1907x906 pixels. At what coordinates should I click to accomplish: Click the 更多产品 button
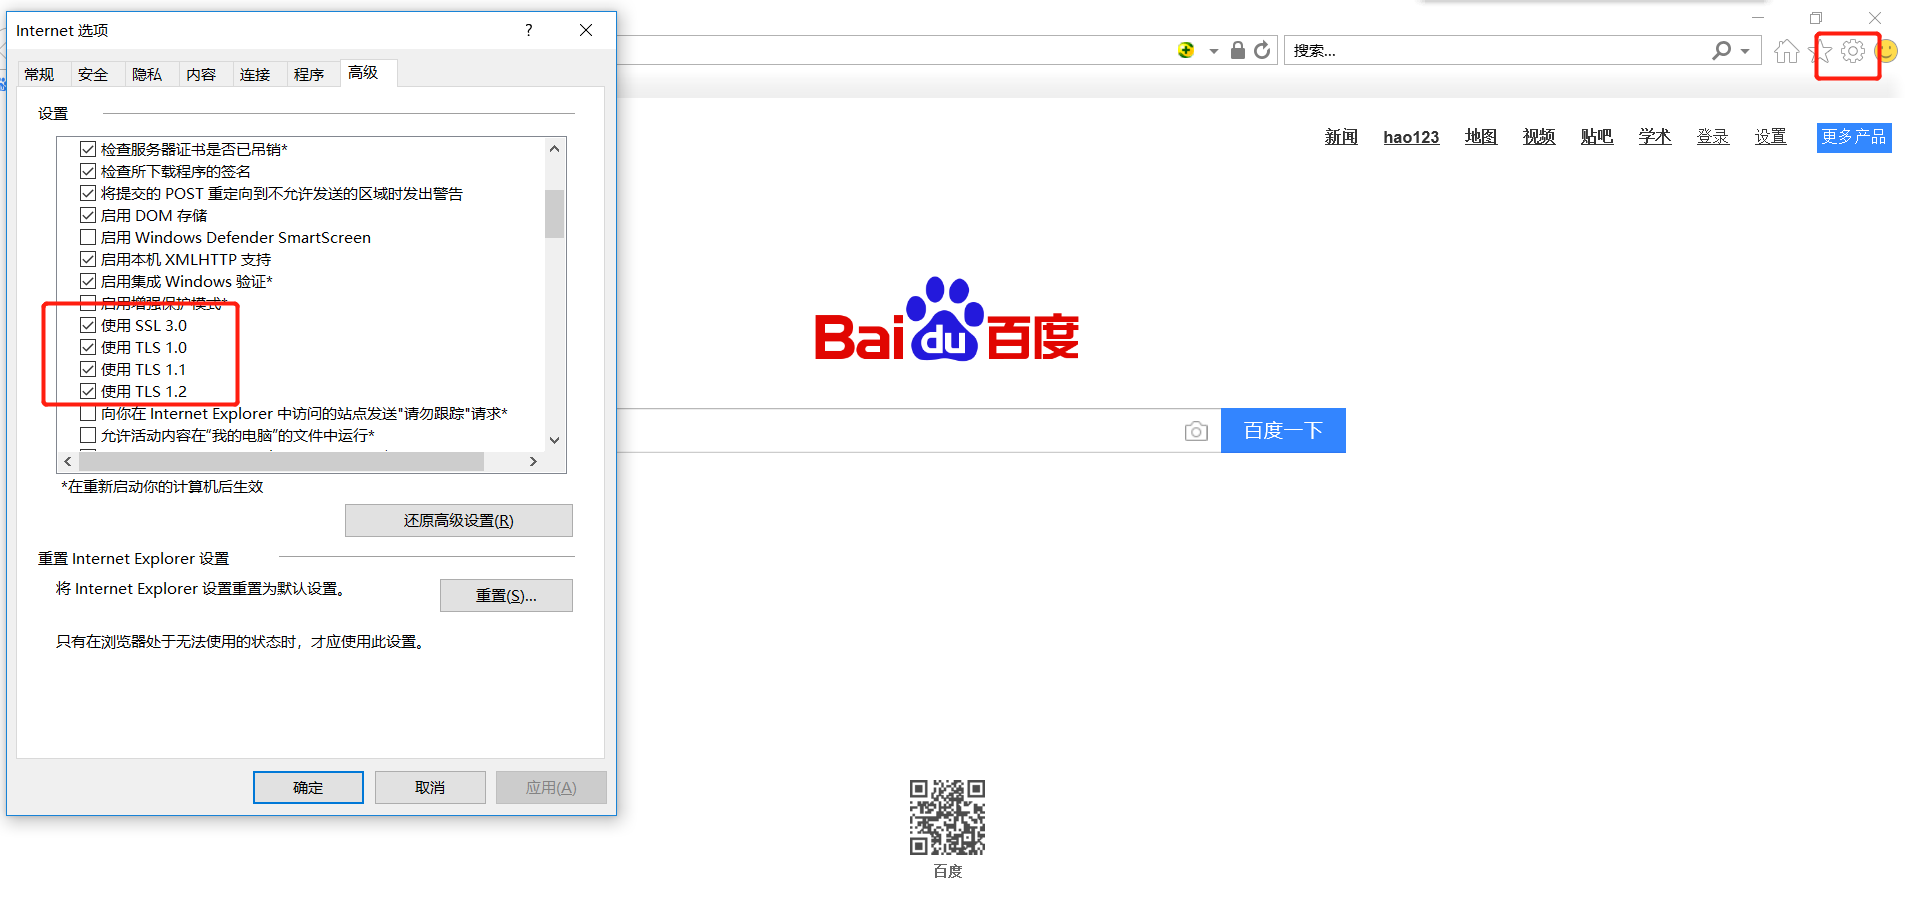(1854, 137)
